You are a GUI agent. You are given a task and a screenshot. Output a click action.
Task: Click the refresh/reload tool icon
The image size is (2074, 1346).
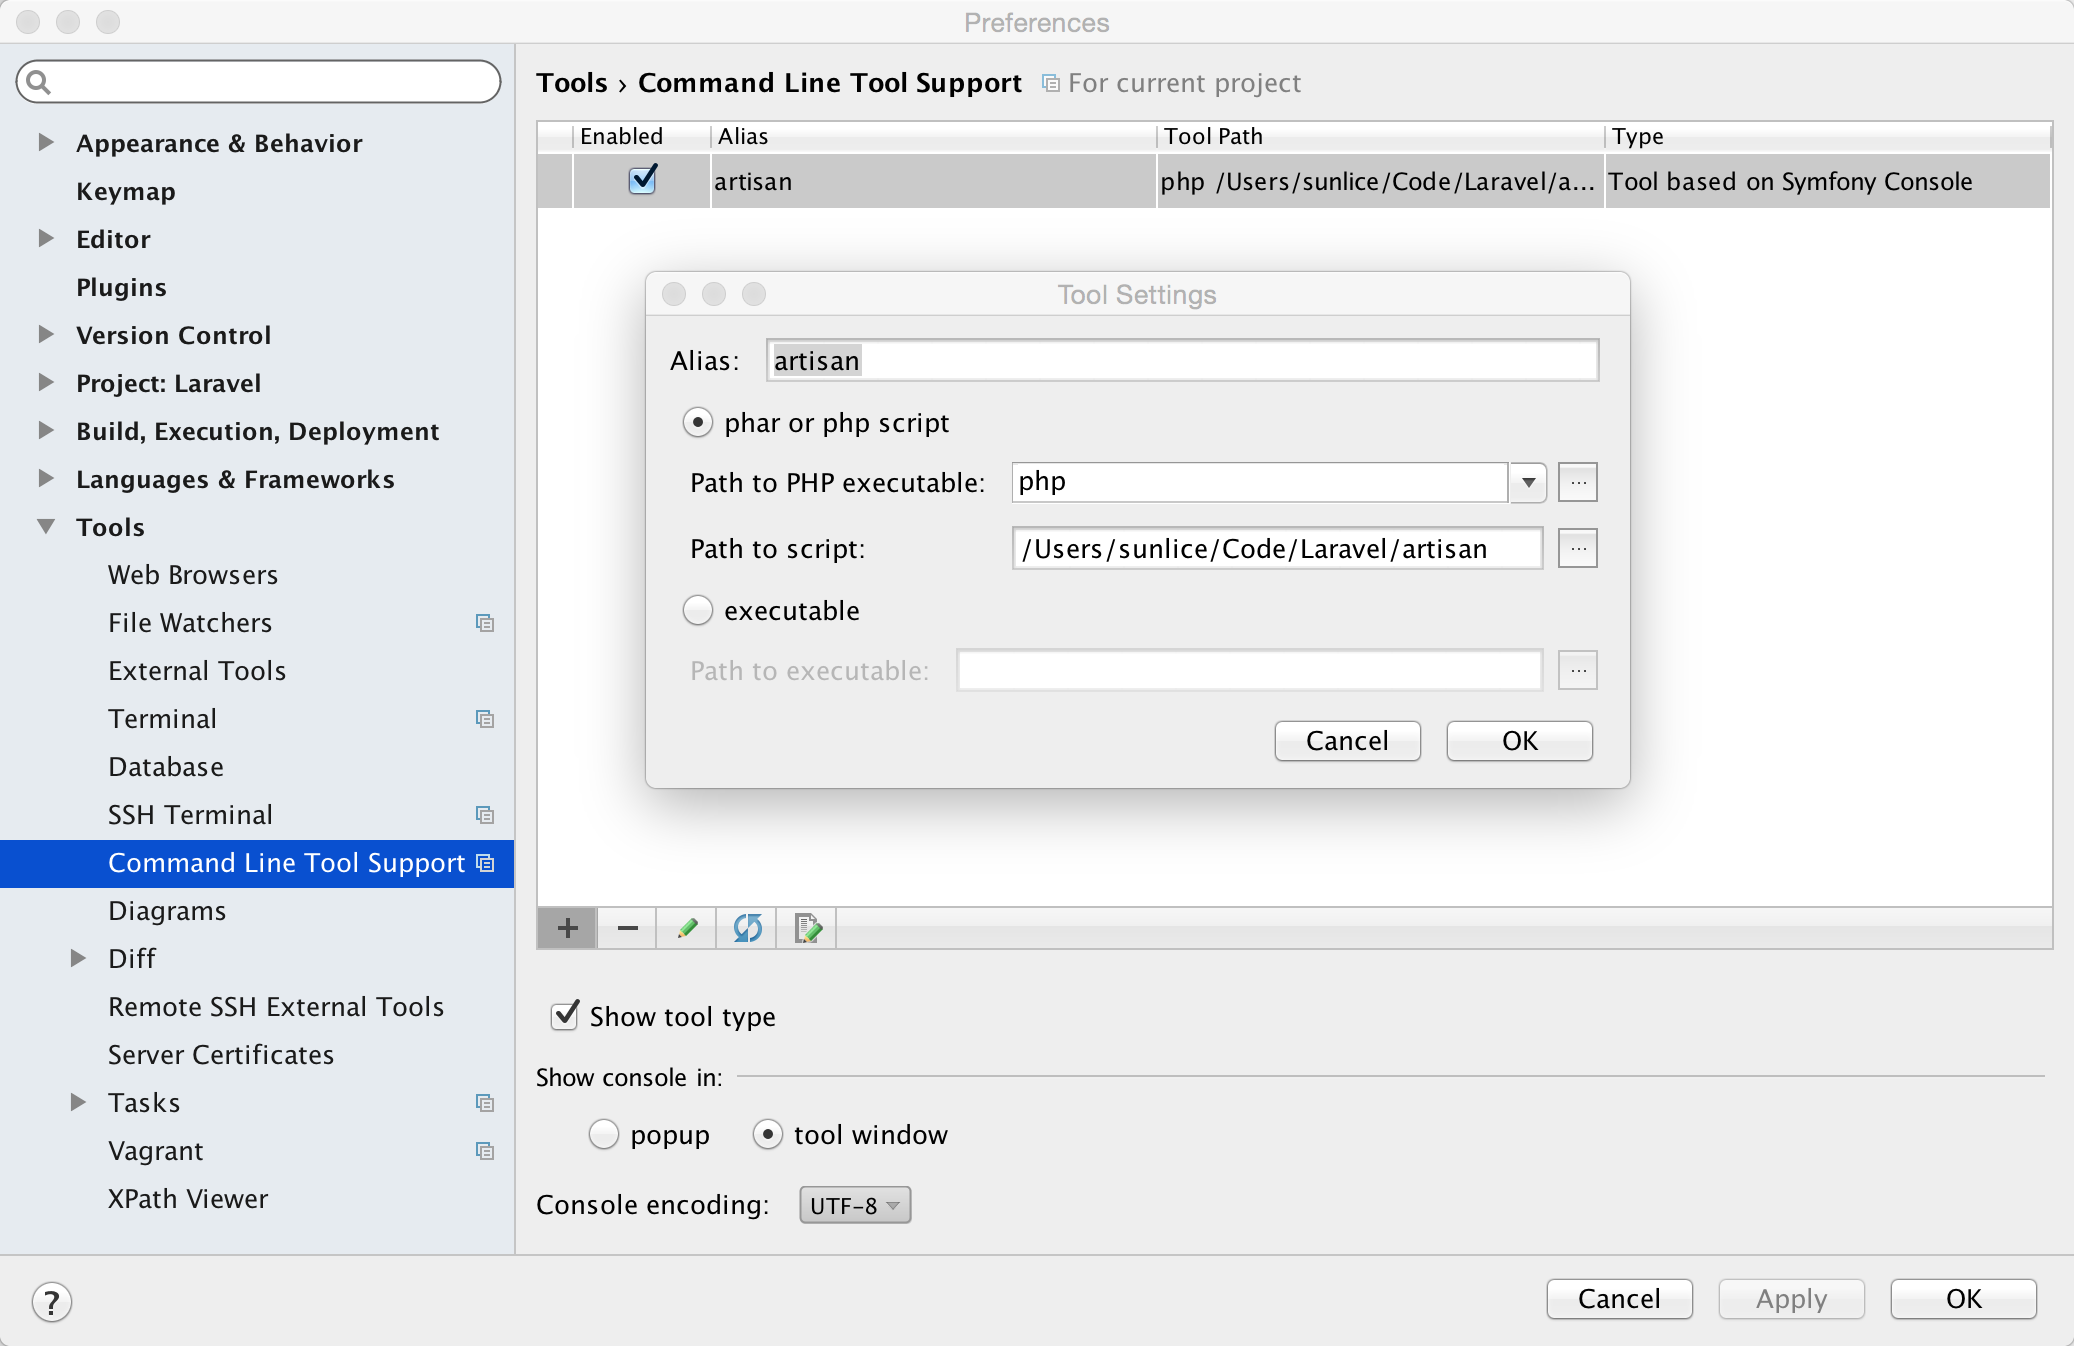pos(747,927)
